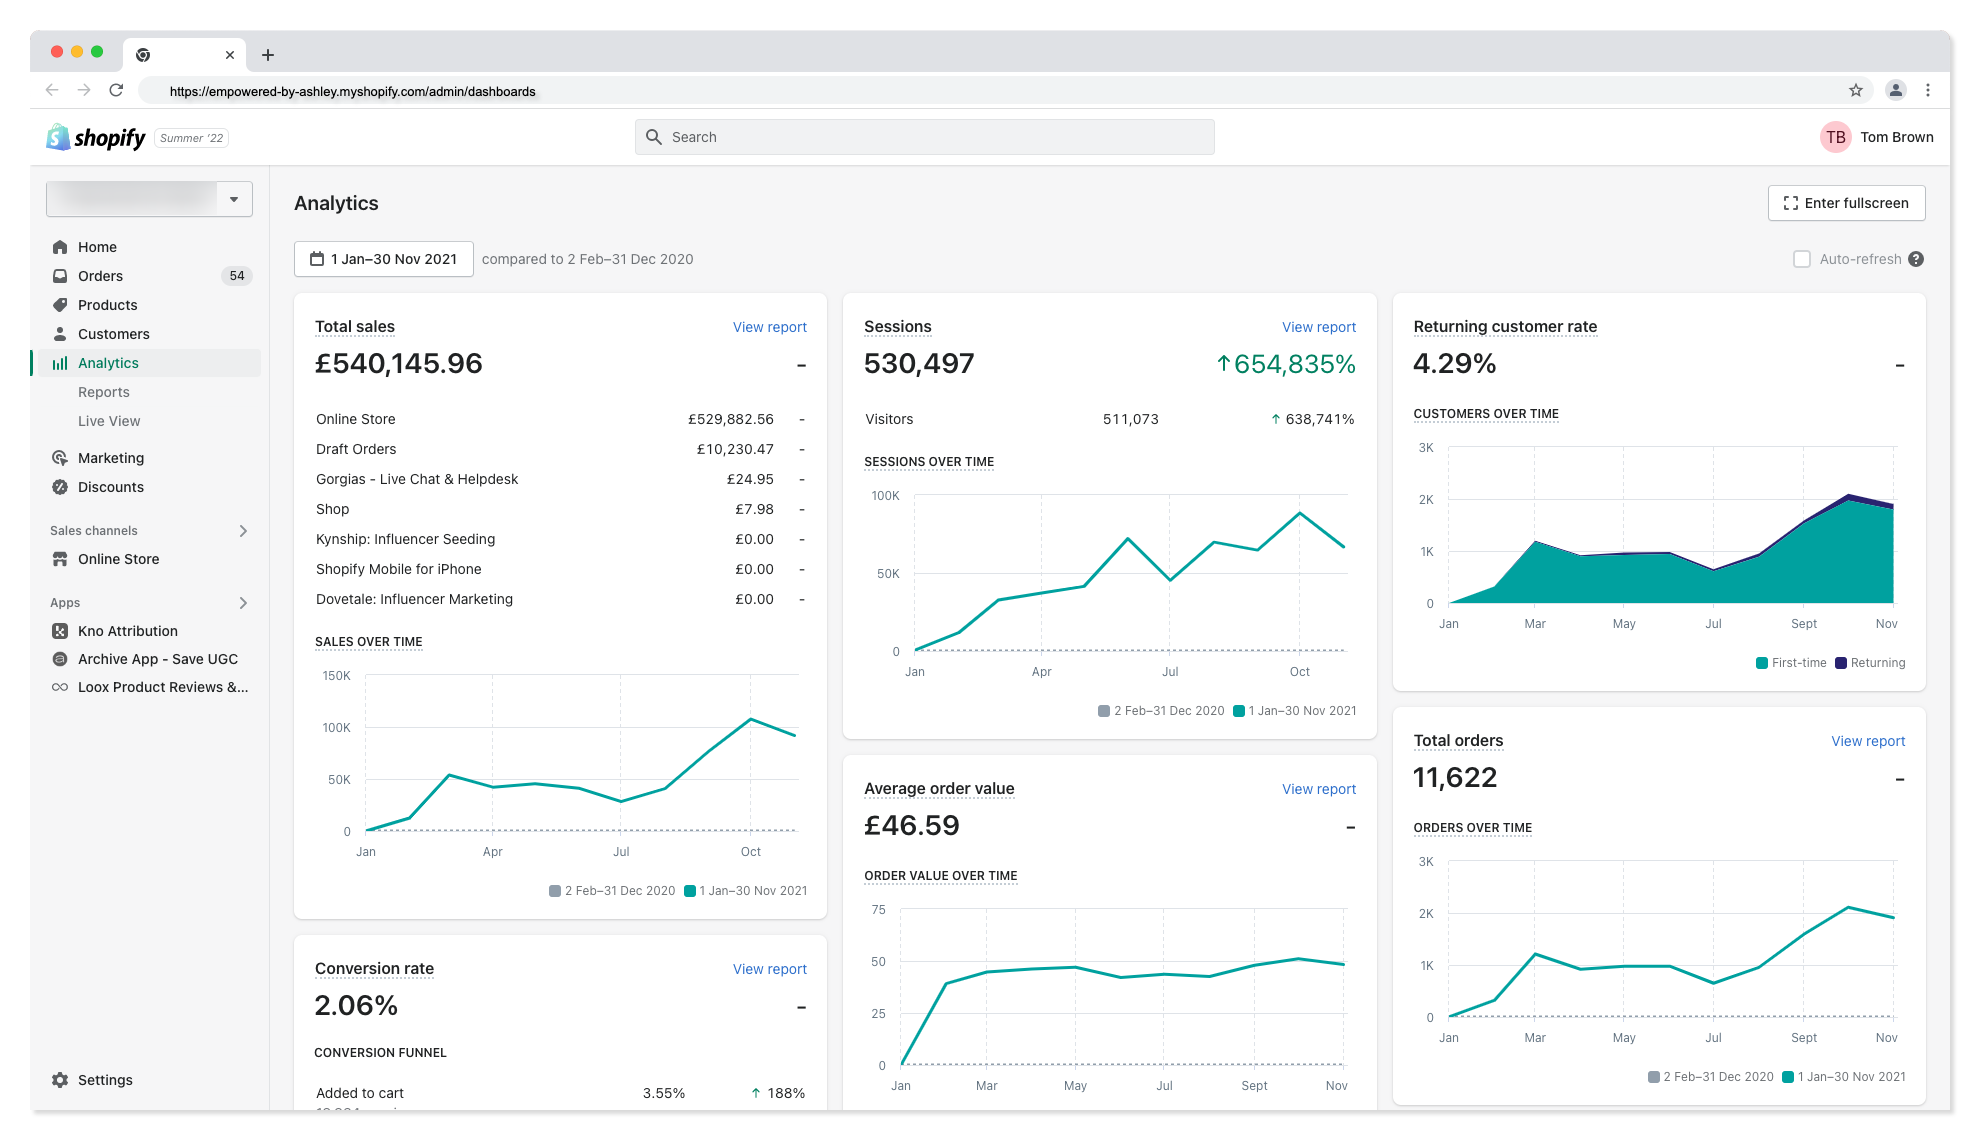Click the Enter fullscreen button
The image size is (1980, 1140).
click(1846, 203)
